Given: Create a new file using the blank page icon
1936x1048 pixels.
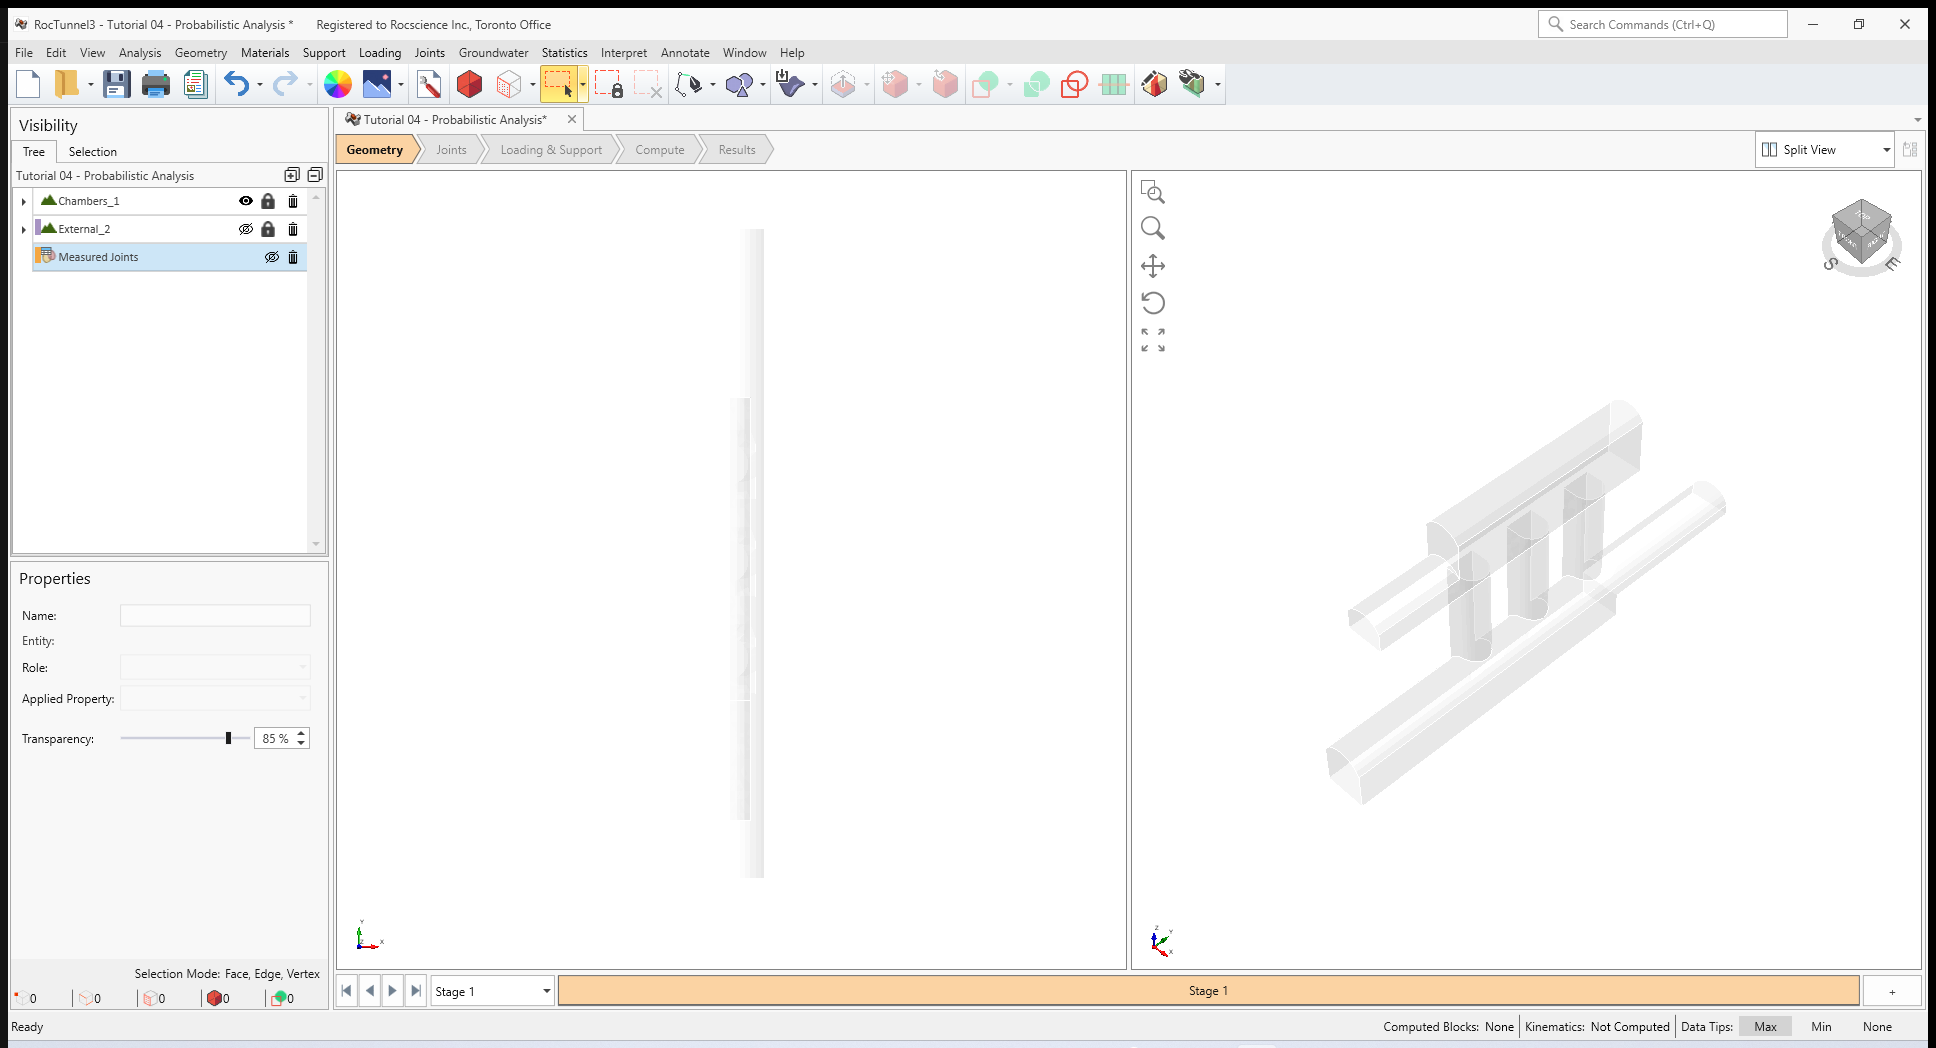Looking at the screenshot, I should [28, 85].
